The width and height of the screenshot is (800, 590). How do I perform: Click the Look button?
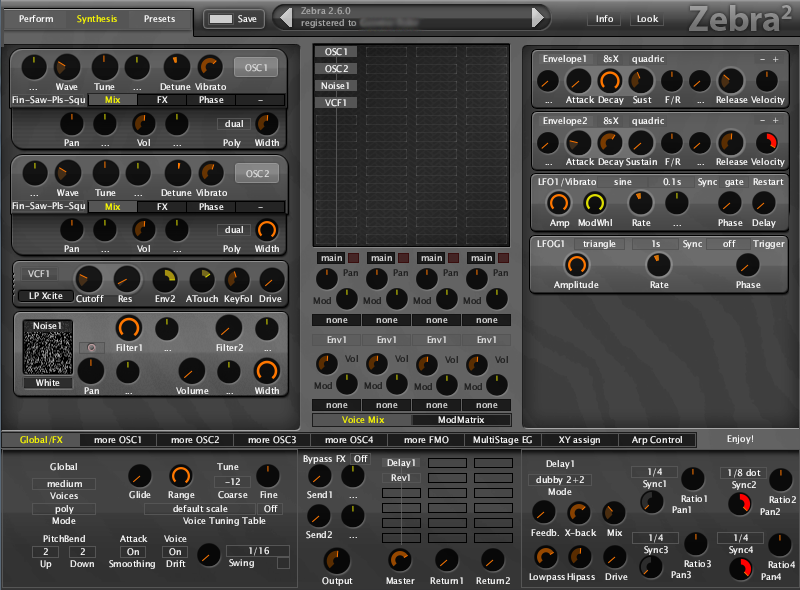pos(647,19)
